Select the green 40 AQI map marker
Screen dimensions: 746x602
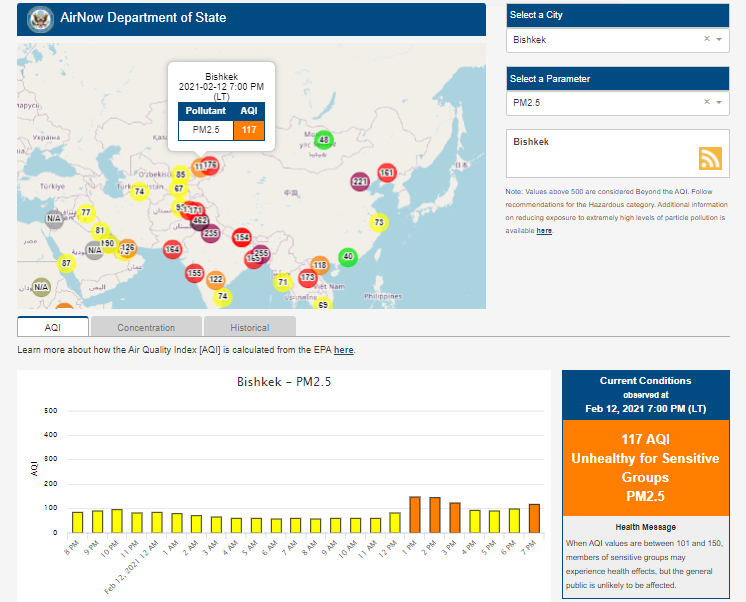coord(348,257)
